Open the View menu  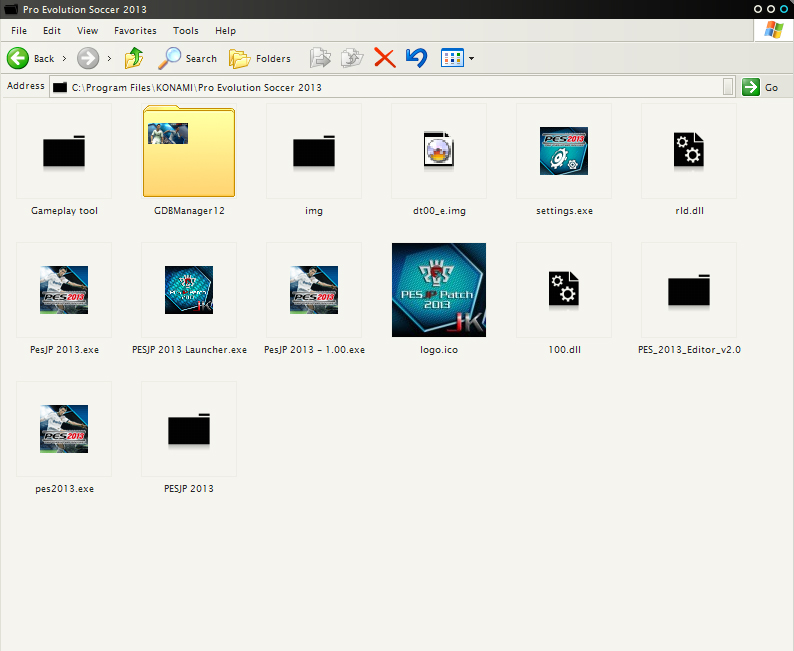click(88, 31)
